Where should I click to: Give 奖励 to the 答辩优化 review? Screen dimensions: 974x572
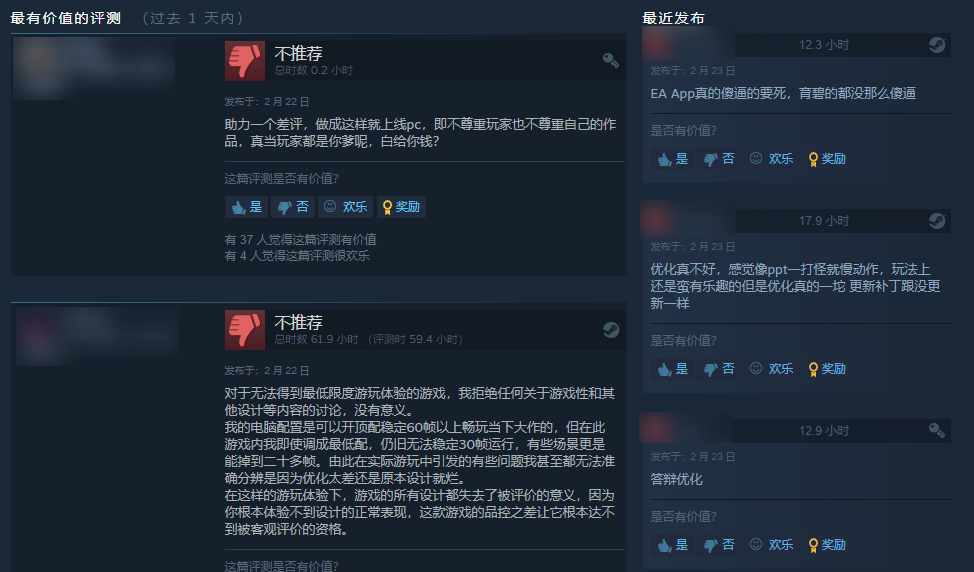[x=827, y=545]
